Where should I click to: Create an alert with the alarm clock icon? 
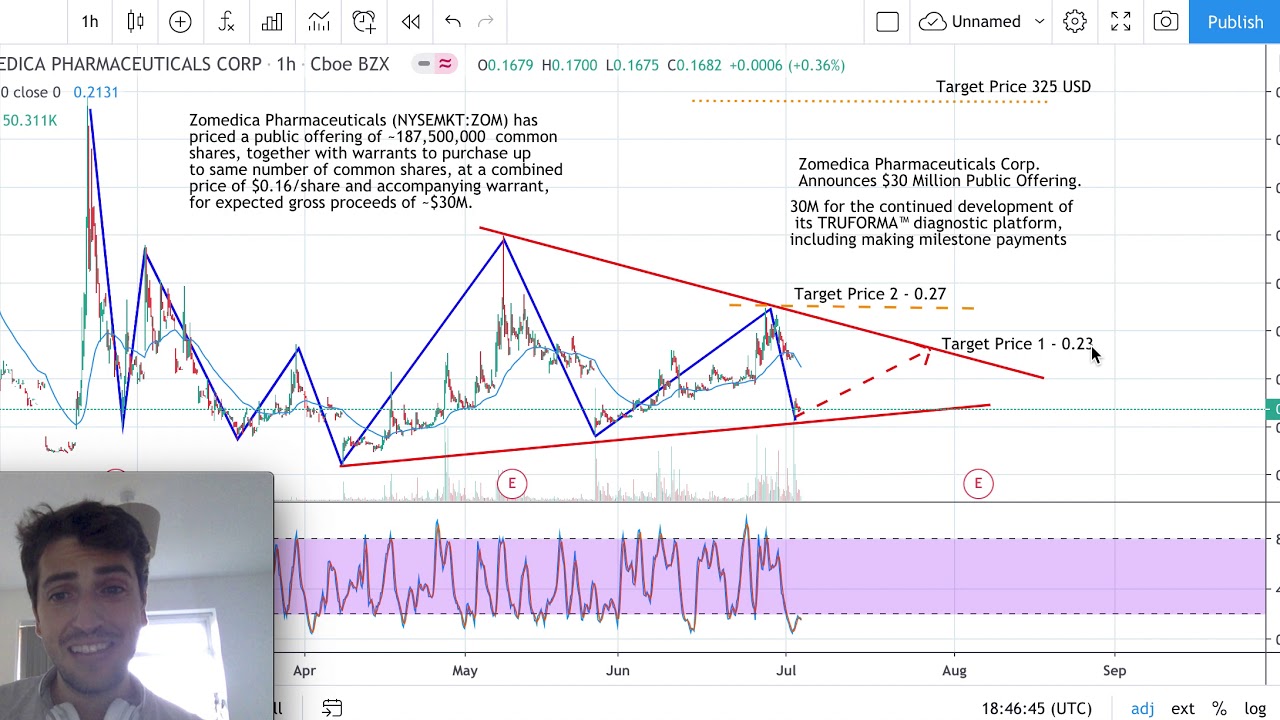[364, 21]
